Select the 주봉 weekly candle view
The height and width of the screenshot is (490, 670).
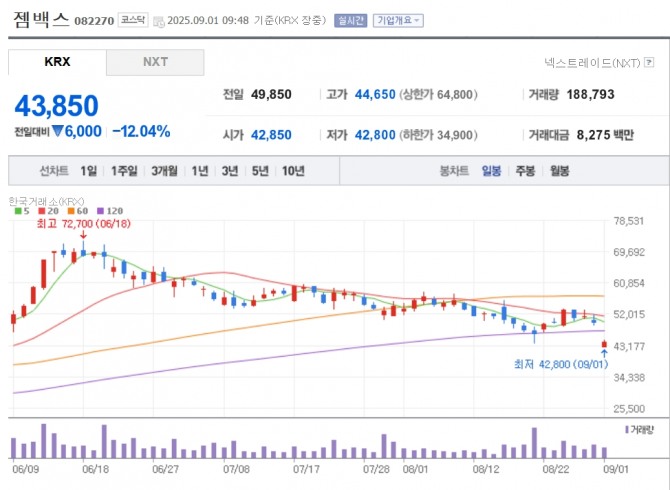[x=525, y=171]
